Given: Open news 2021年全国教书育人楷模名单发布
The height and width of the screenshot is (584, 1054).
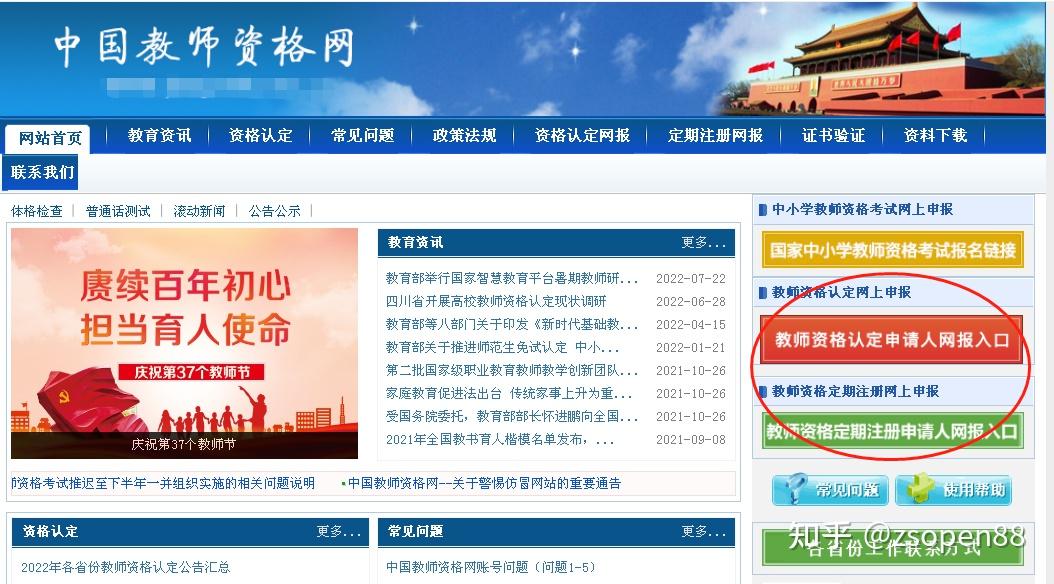Looking at the screenshot, I should coord(500,440).
